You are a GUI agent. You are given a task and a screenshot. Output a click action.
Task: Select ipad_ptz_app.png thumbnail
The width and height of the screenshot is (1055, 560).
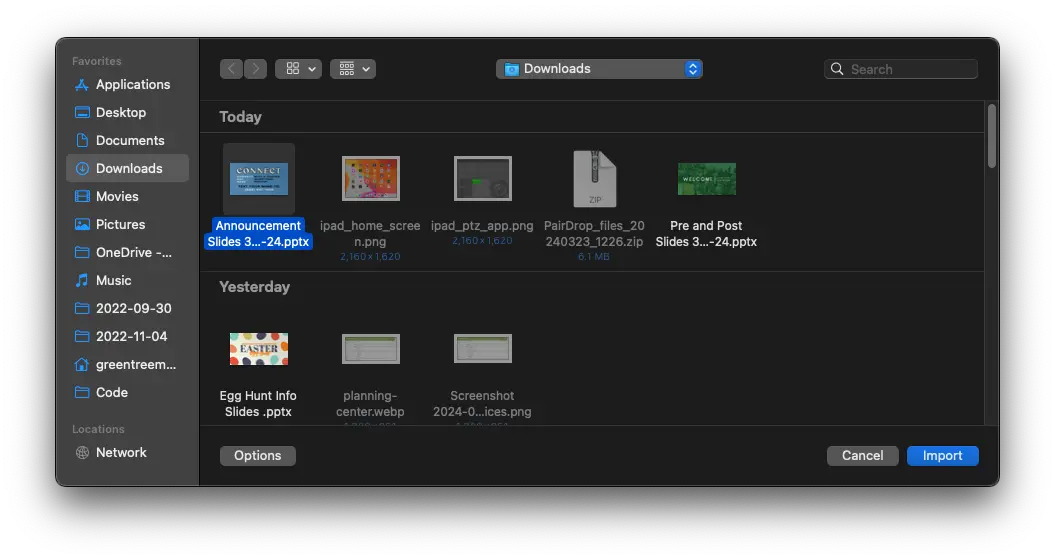[482, 178]
